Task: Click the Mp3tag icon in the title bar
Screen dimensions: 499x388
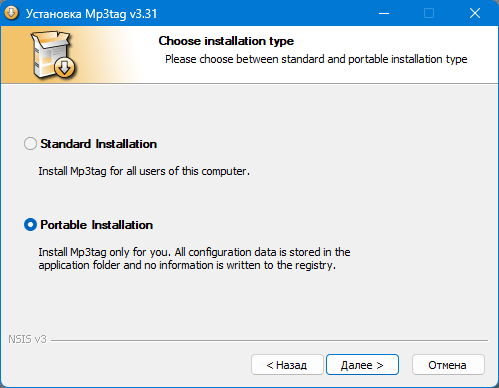Action: (12, 13)
